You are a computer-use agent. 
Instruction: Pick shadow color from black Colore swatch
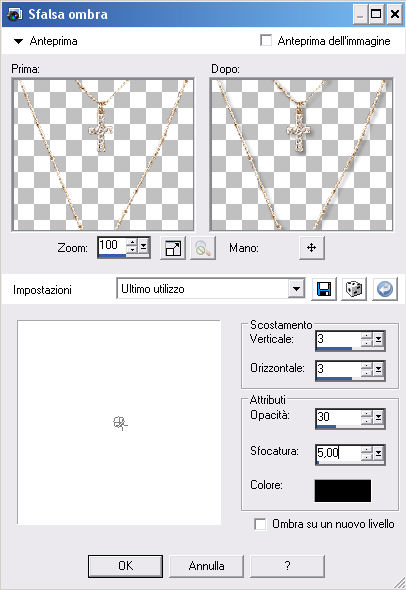point(343,491)
